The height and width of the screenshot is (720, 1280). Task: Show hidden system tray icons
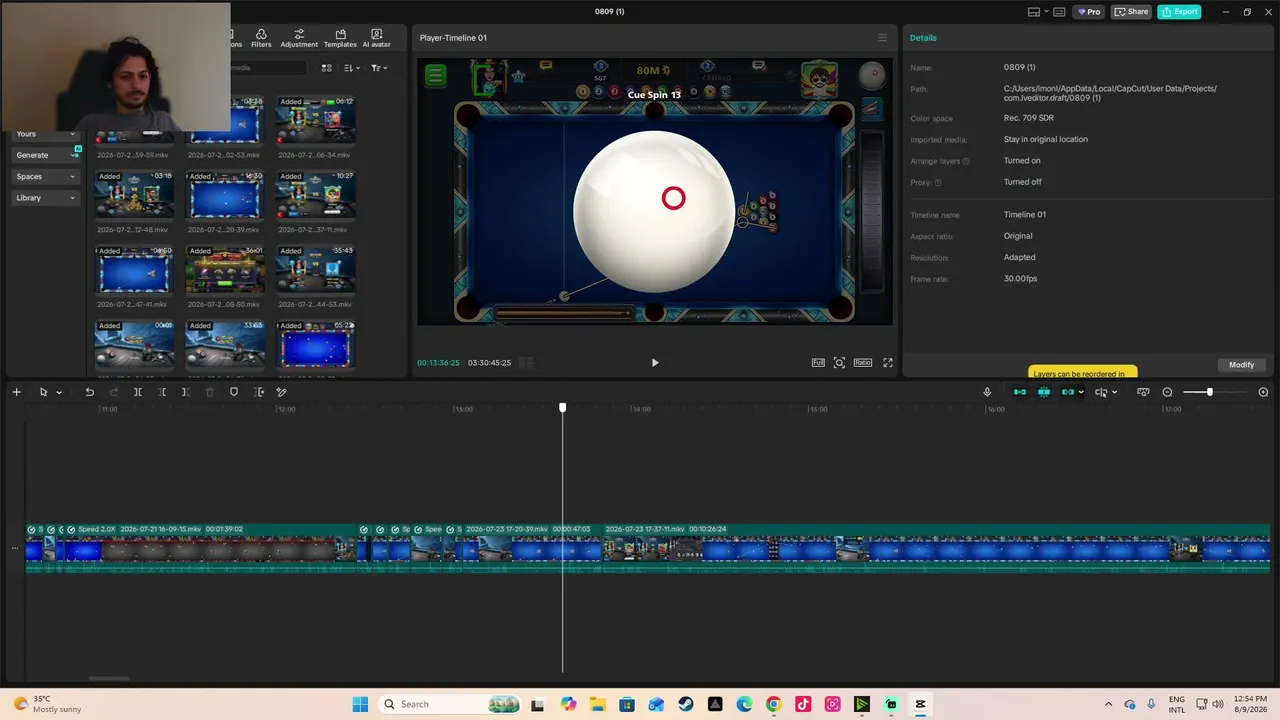click(1108, 704)
